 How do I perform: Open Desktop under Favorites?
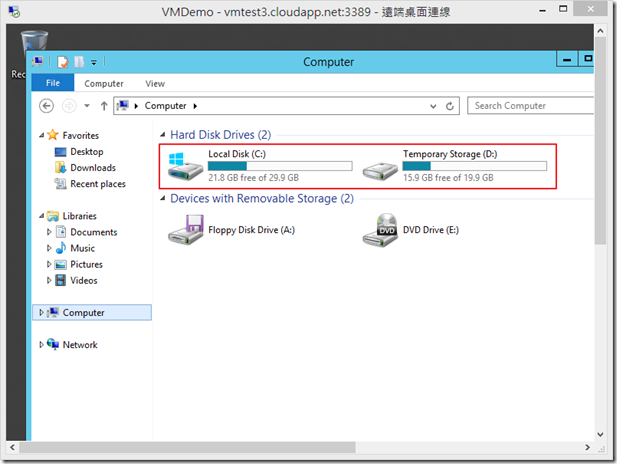point(87,152)
